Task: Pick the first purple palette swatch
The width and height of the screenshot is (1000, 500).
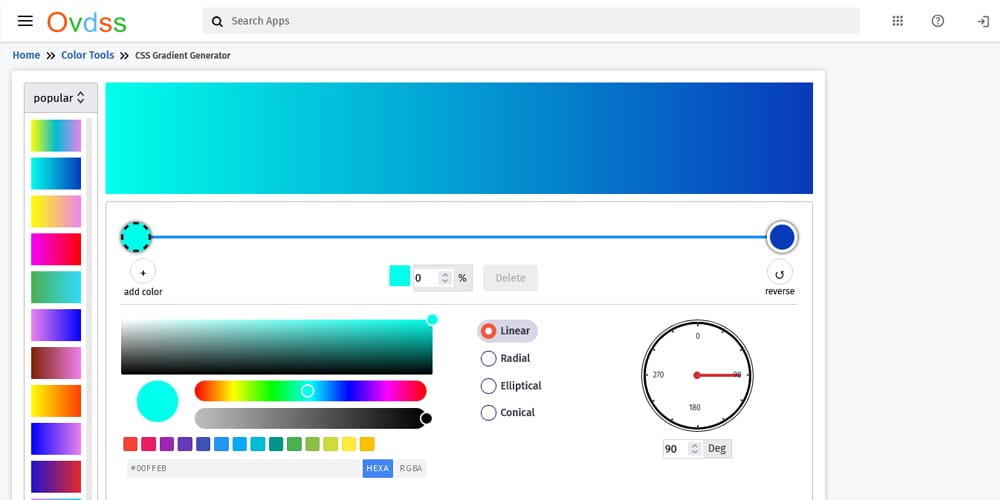Action: [166, 444]
